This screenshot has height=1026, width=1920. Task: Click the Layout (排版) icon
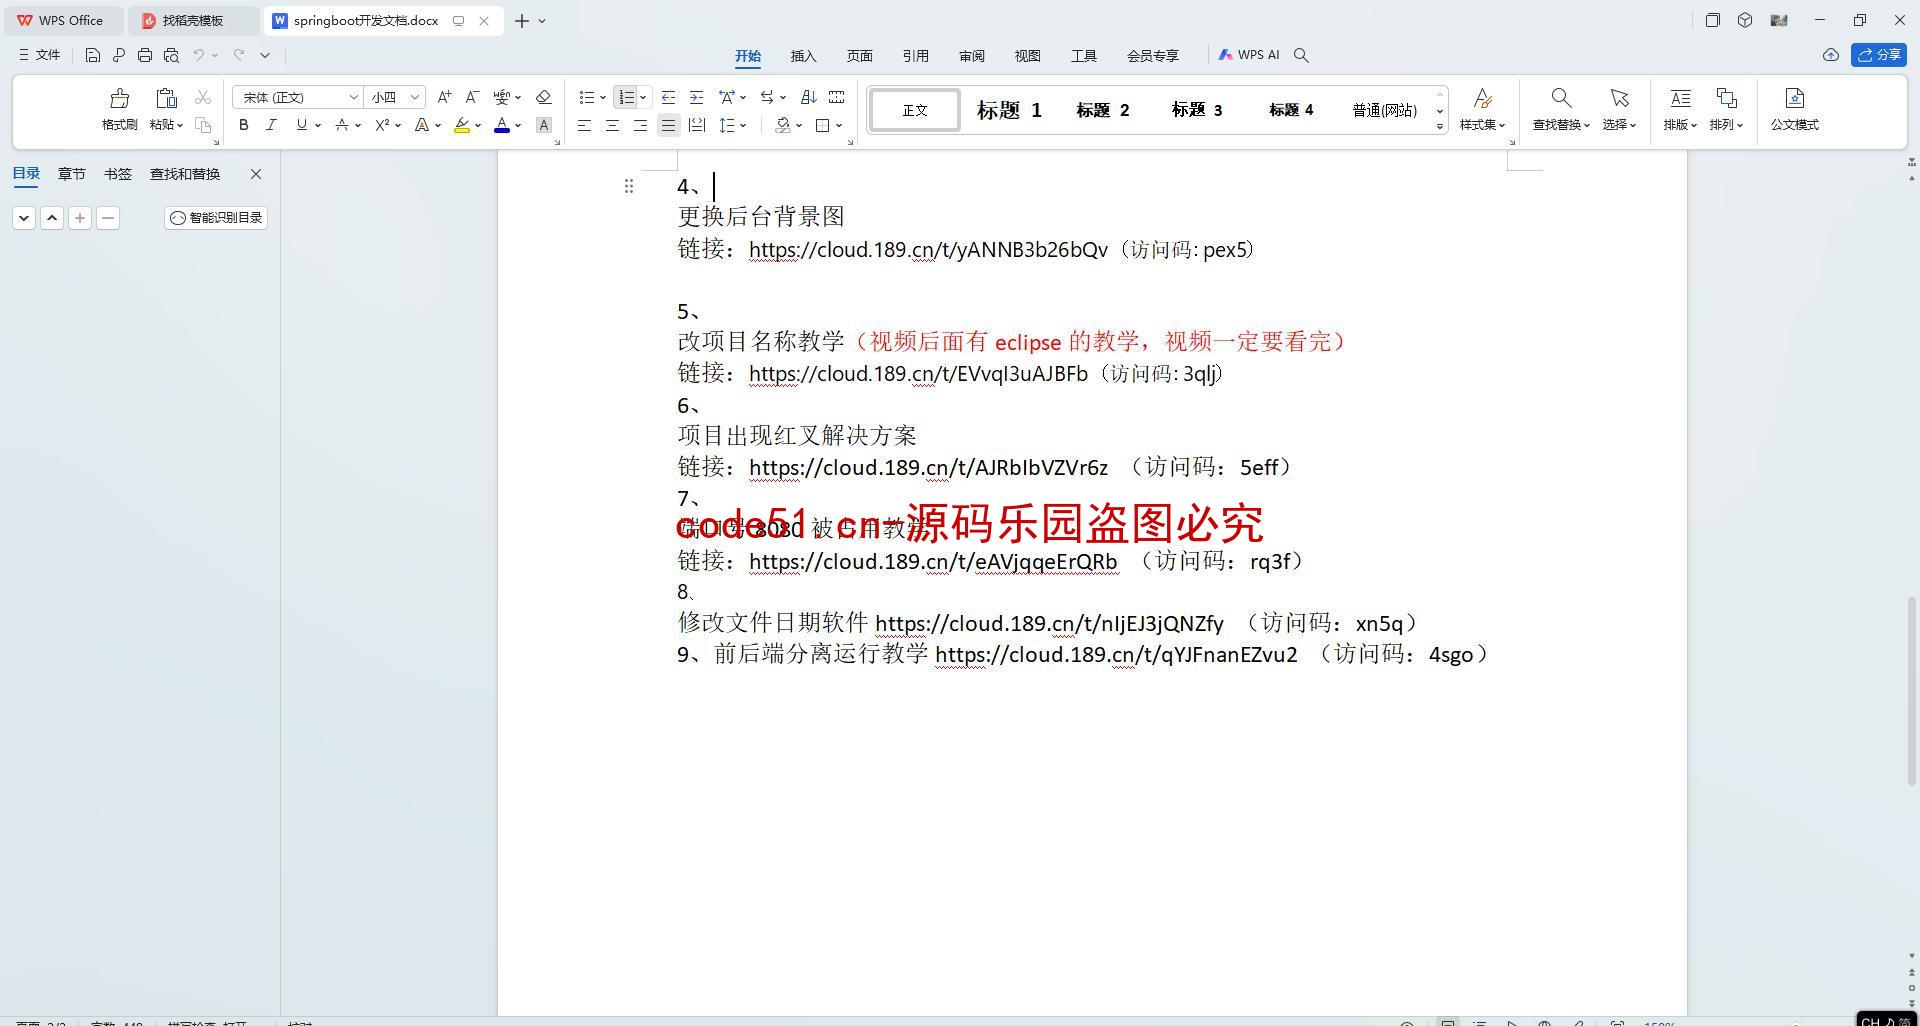pyautogui.click(x=1680, y=98)
